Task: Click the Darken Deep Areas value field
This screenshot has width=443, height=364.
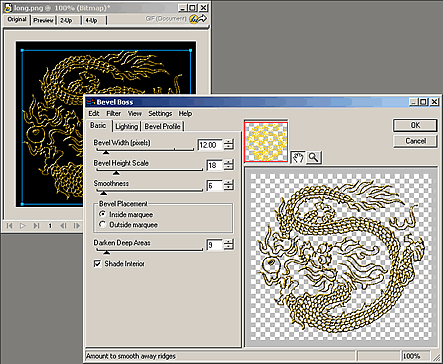Action: 215,245
